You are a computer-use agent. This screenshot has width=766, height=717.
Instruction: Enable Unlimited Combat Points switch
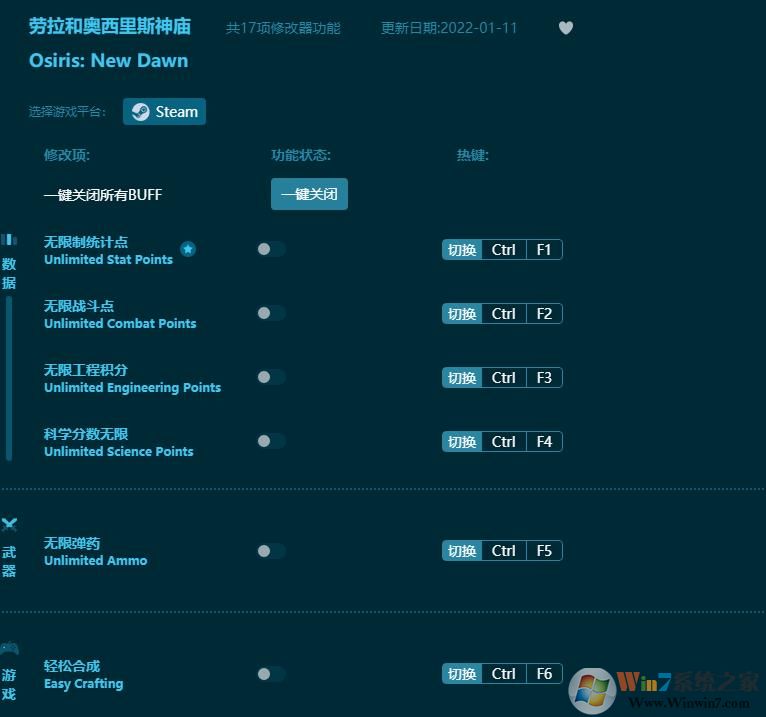[x=271, y=313]
